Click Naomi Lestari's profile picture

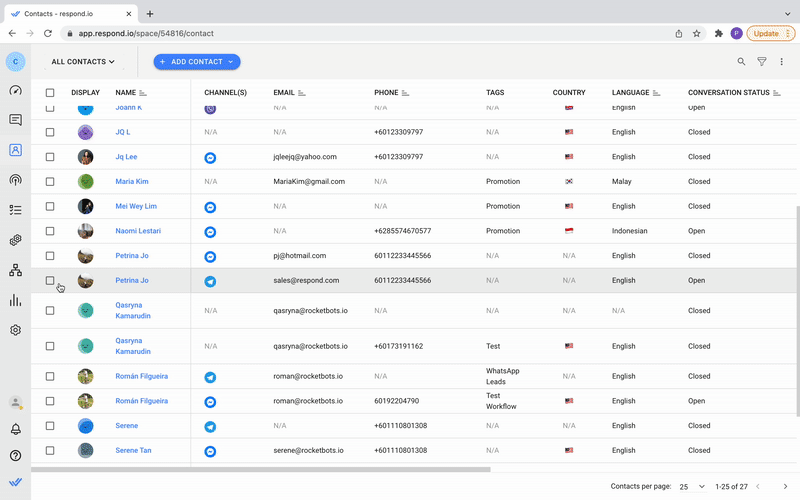[x=85, y=231]
